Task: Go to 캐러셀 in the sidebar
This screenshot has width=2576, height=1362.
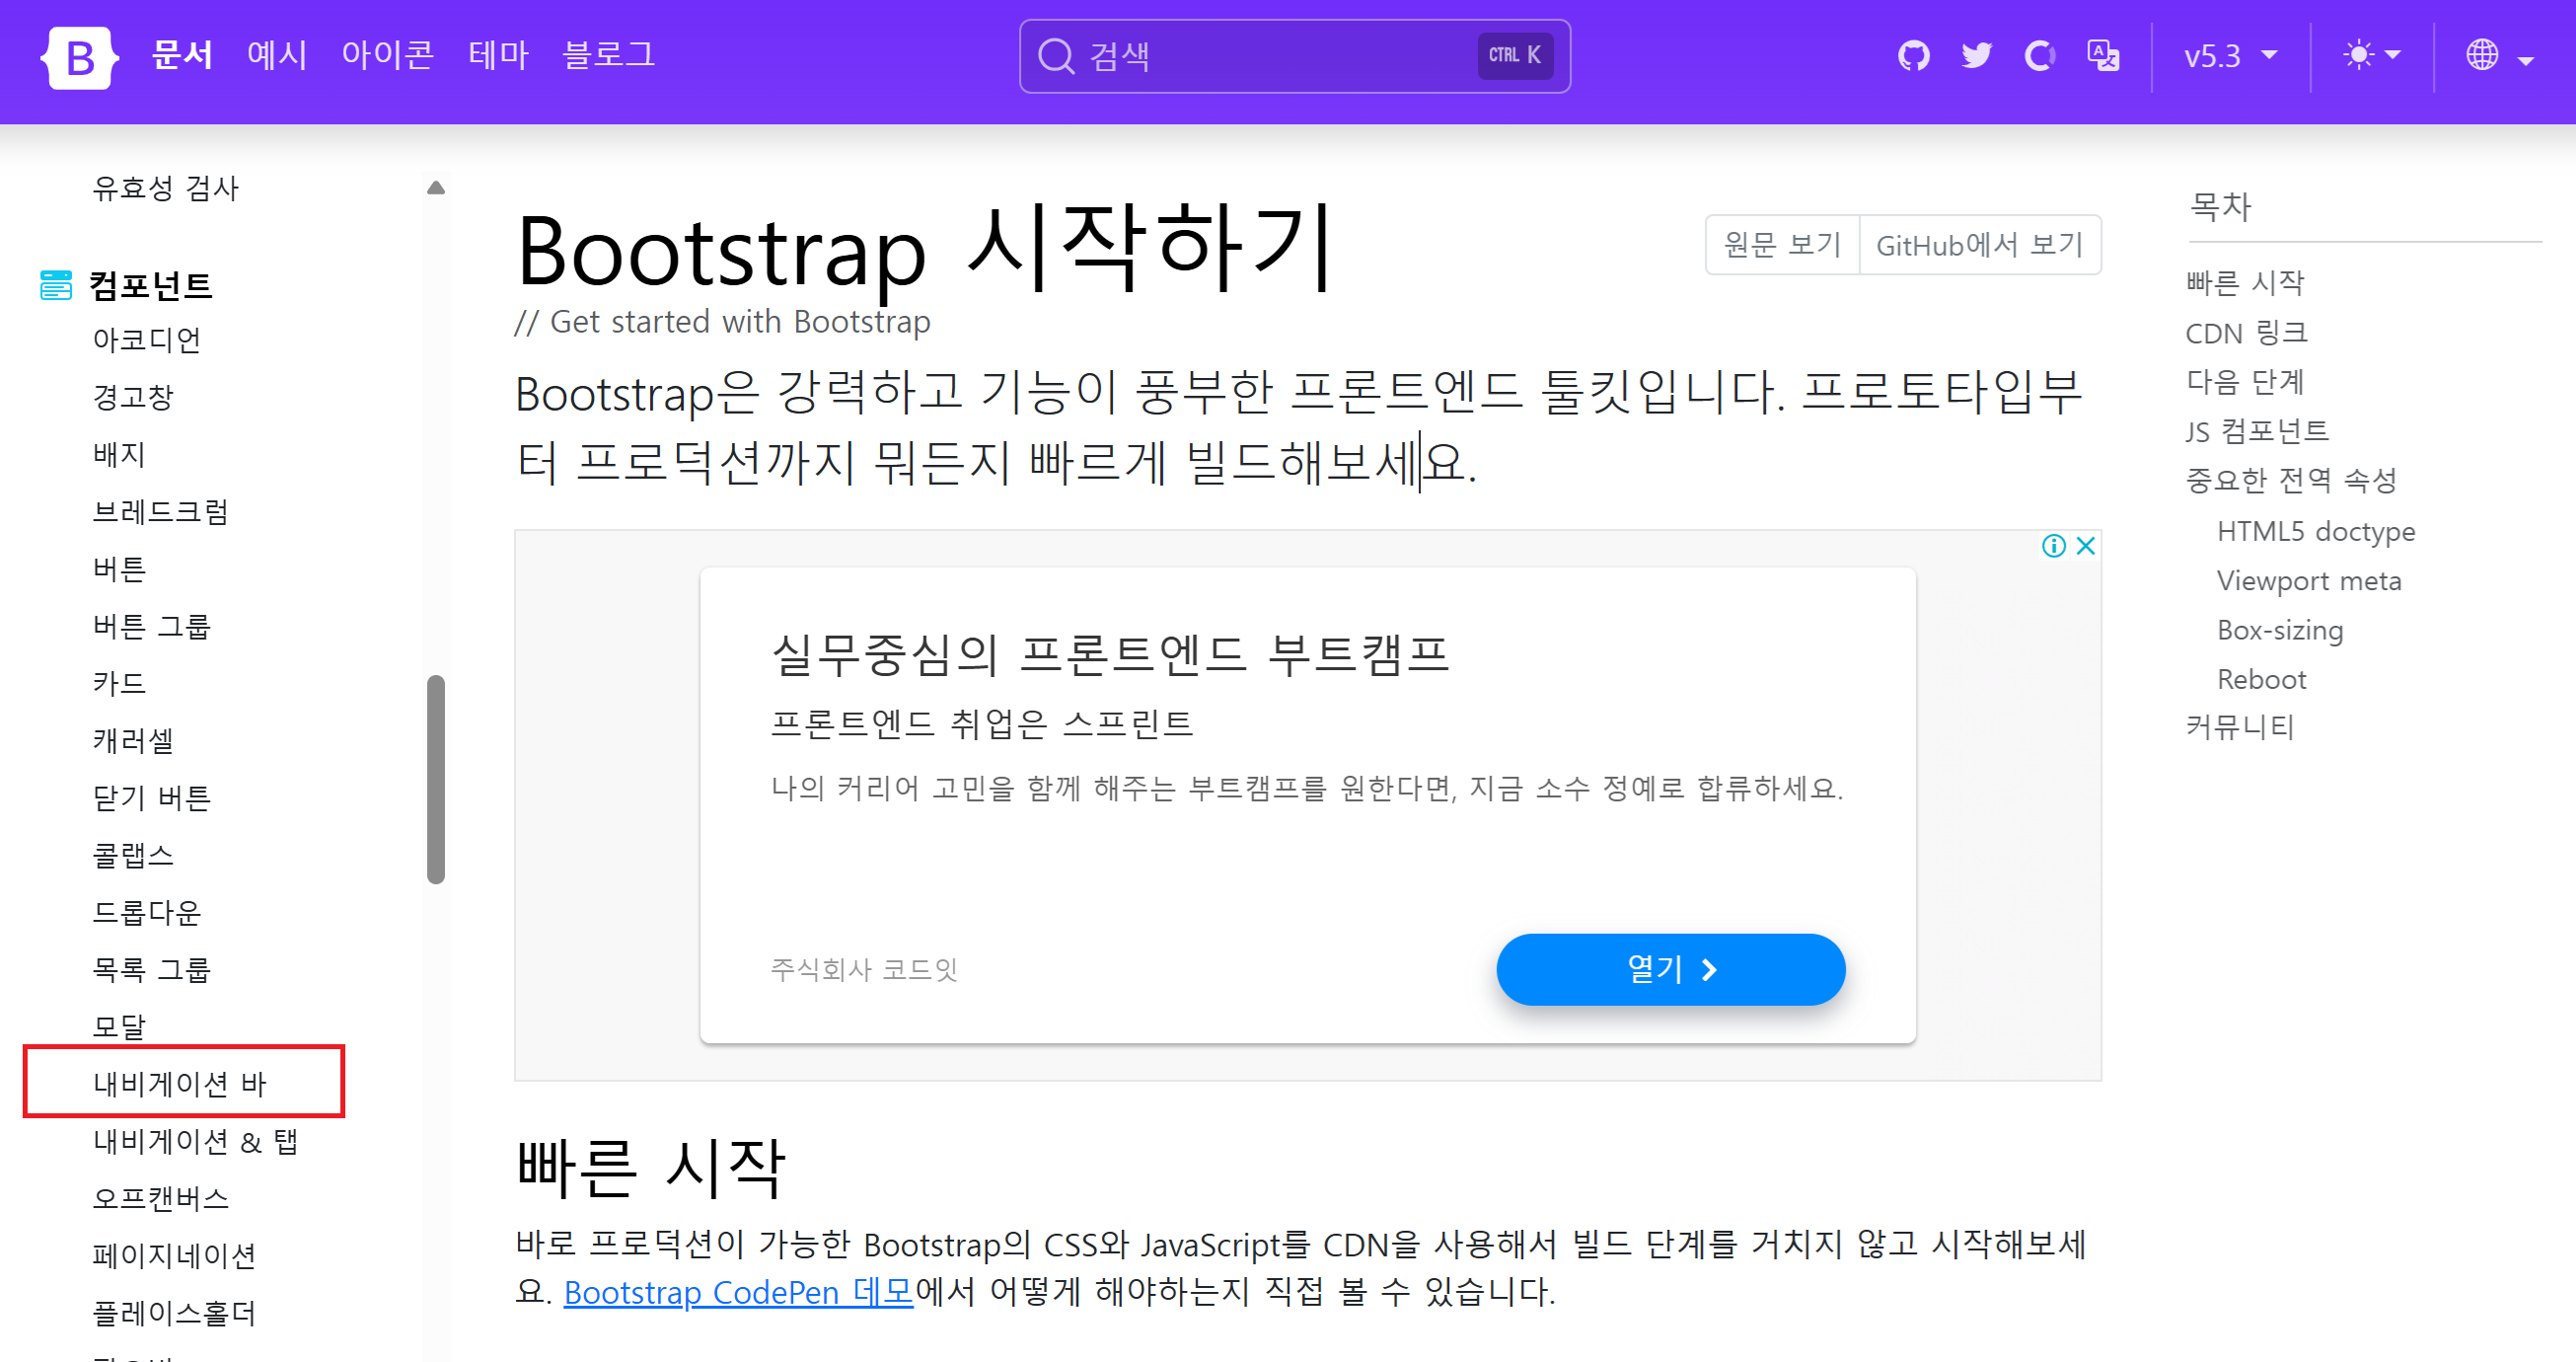Action: [x=133, y=740]
